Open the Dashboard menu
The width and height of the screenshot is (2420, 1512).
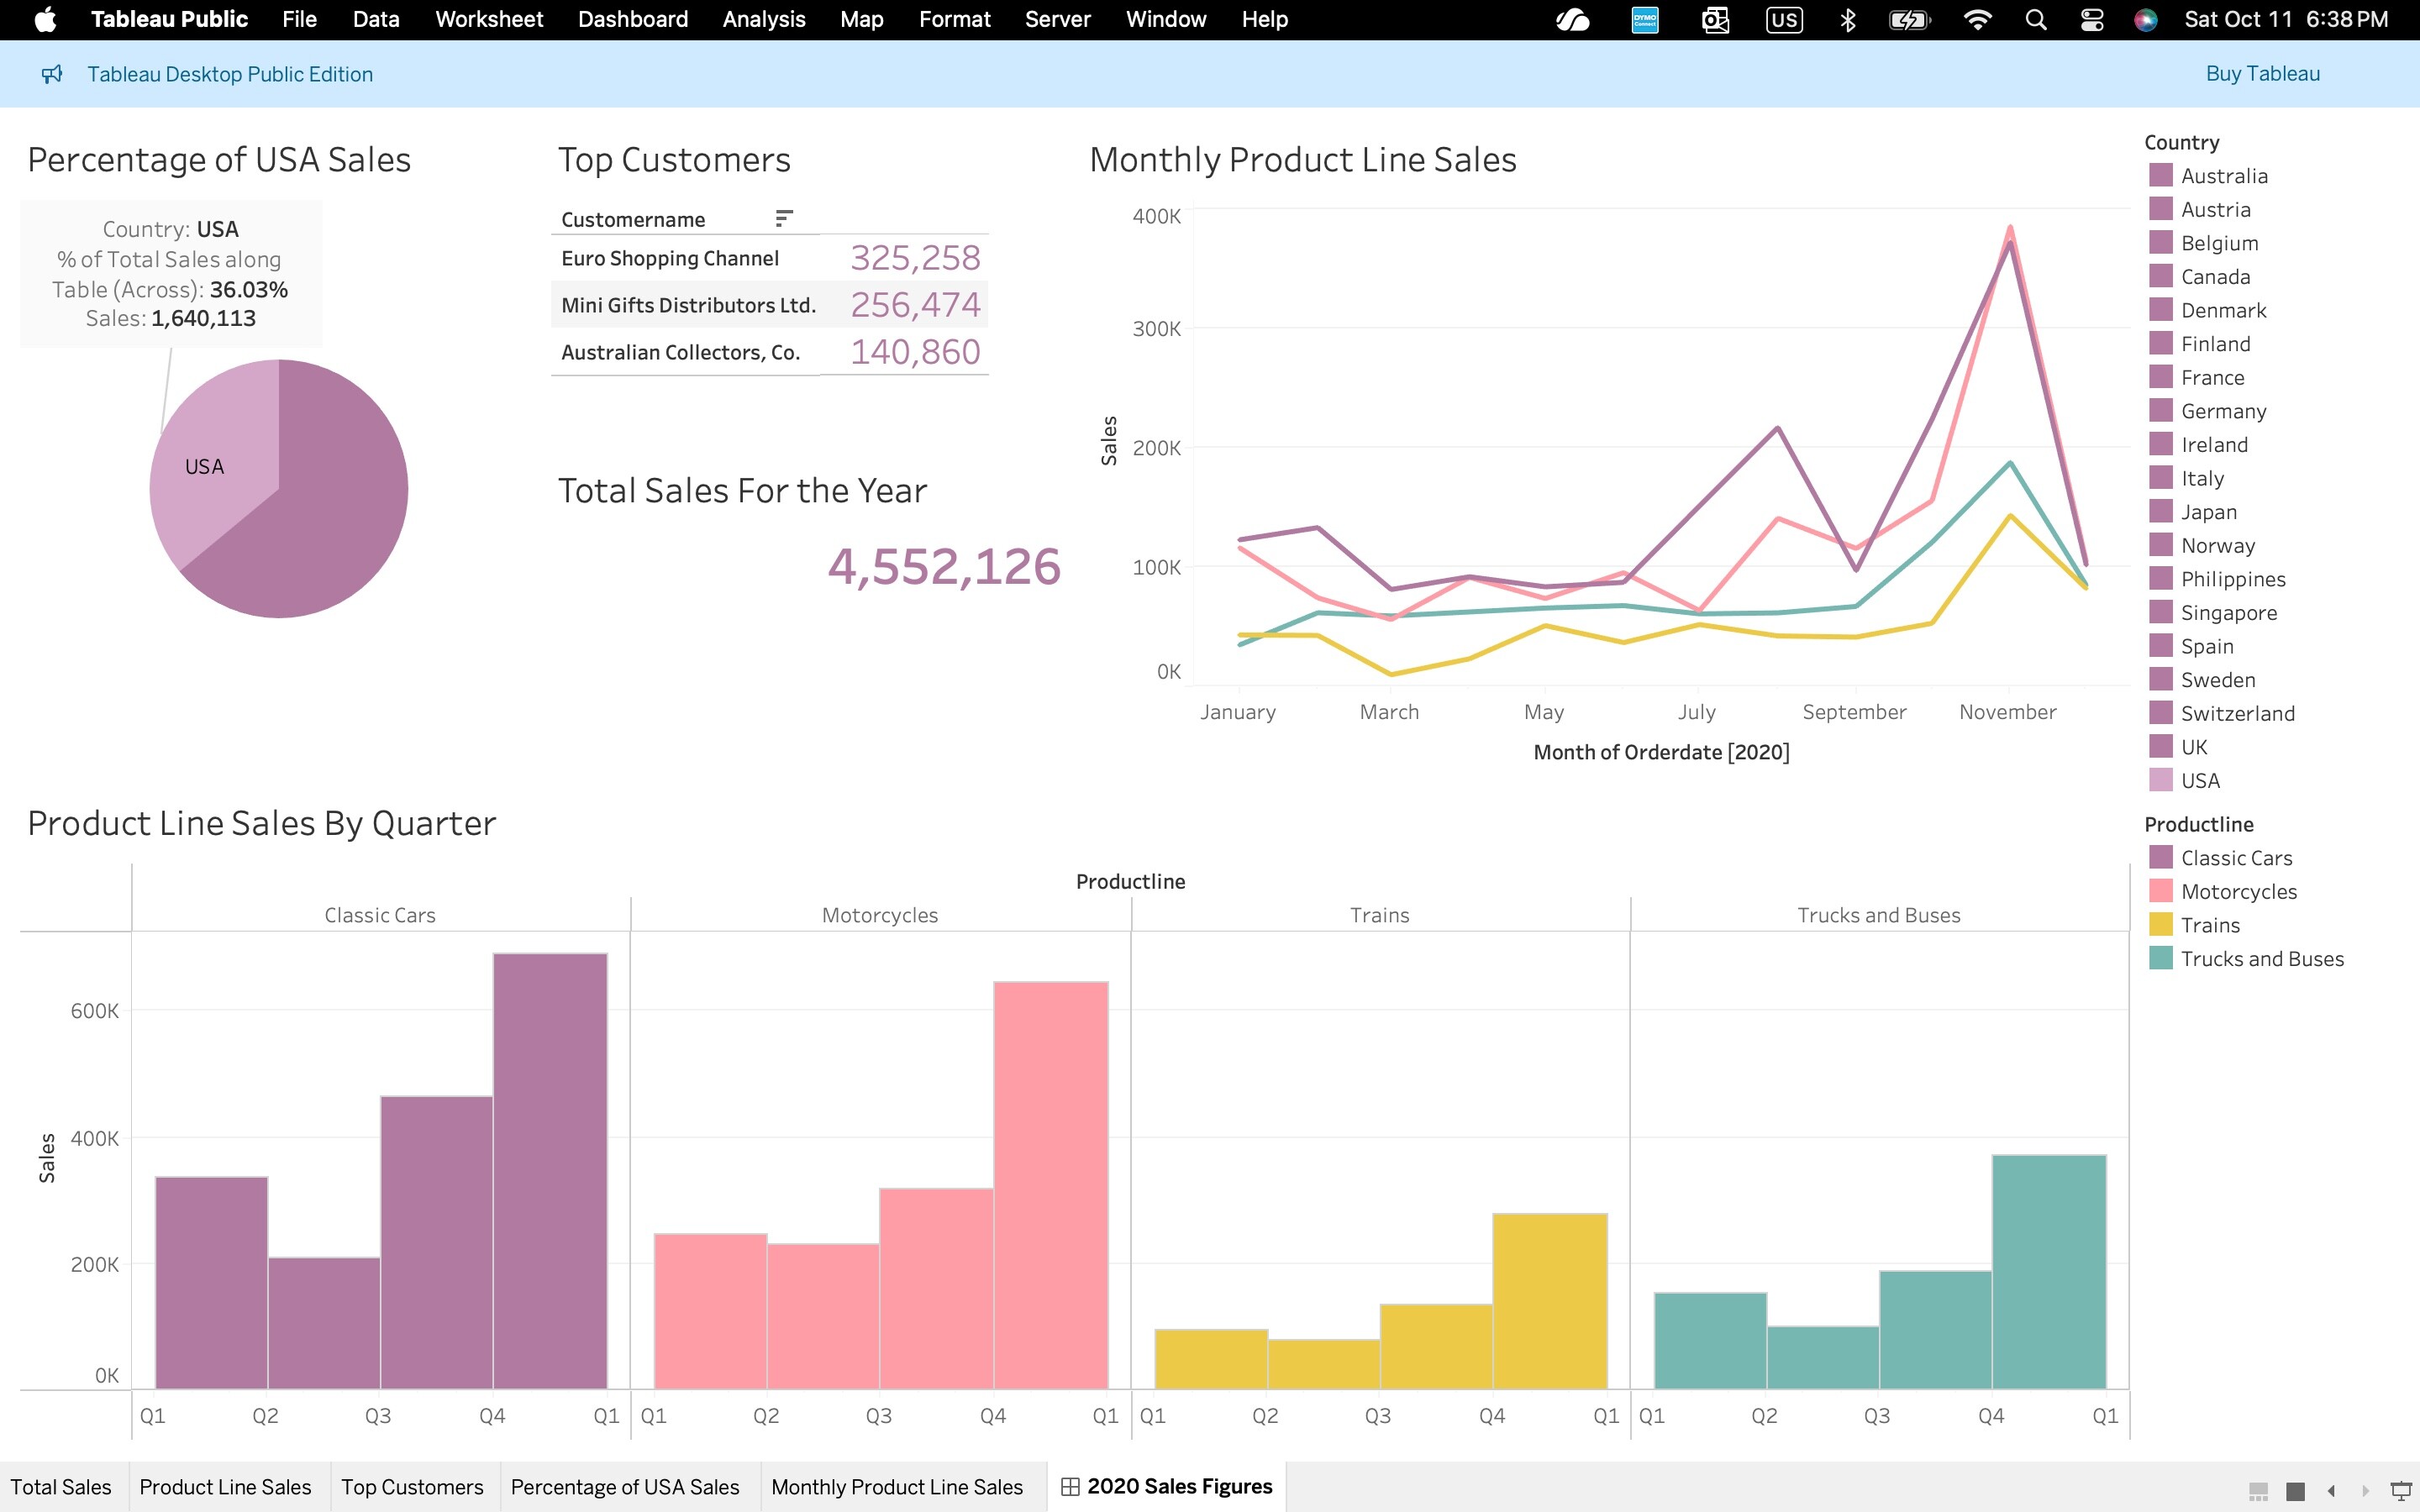coord(632,19)
